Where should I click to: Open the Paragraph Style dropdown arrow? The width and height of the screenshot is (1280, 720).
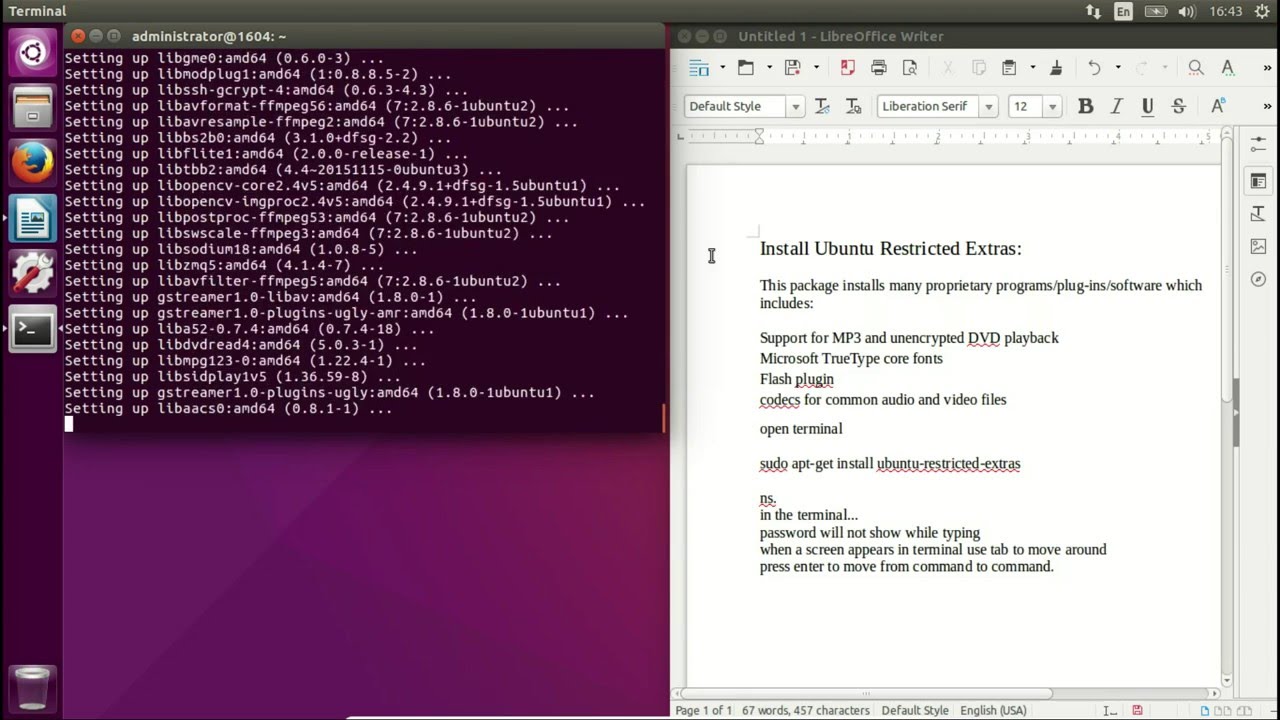796,106
